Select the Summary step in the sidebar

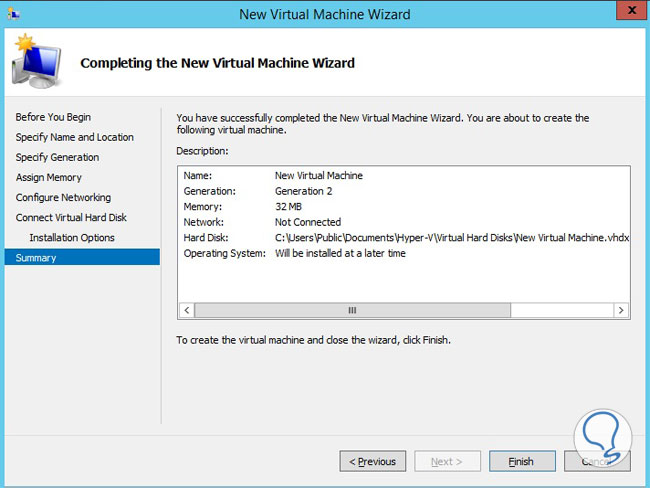pos(36,257)
